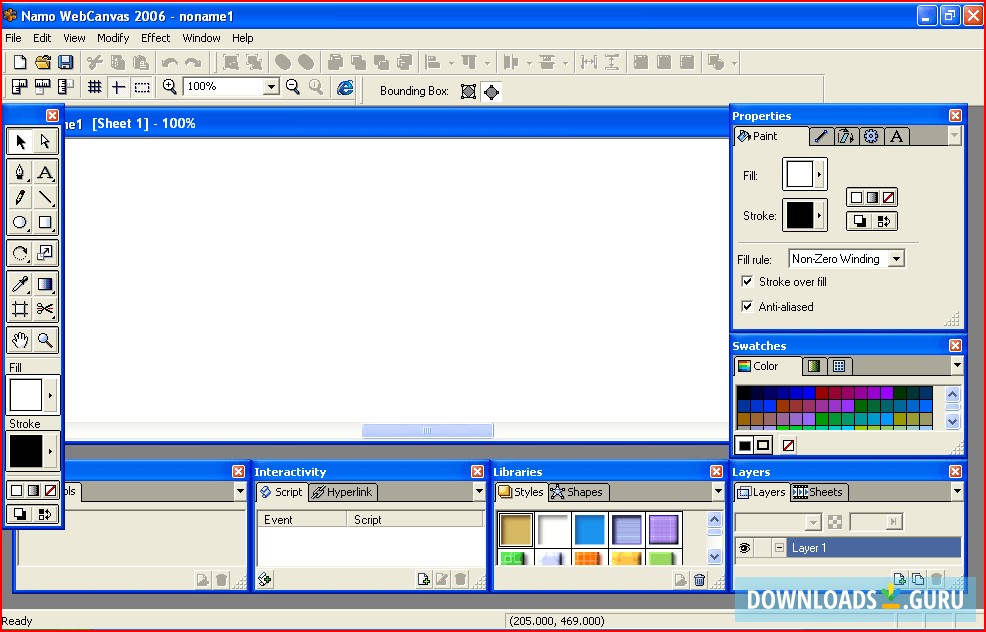Open the Swatches panel options arrow
This screenshot has width=986, height=632.
(x=957, y=365)
